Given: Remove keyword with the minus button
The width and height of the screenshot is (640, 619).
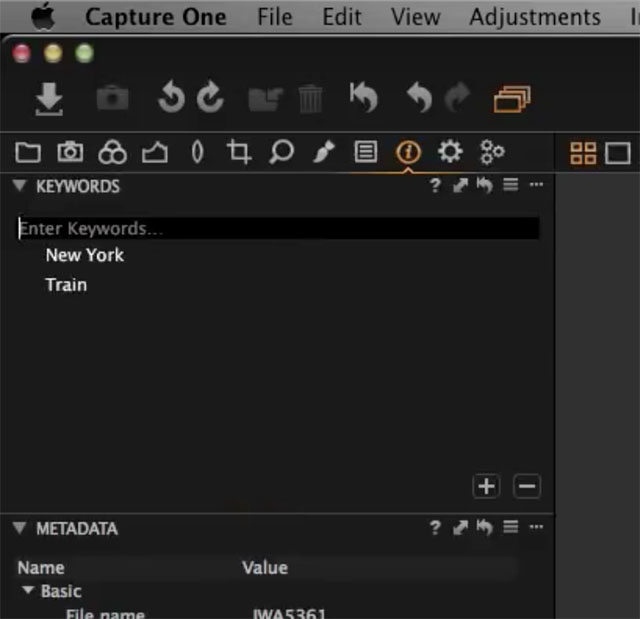Looking at the screenshot, I should 527,486.
